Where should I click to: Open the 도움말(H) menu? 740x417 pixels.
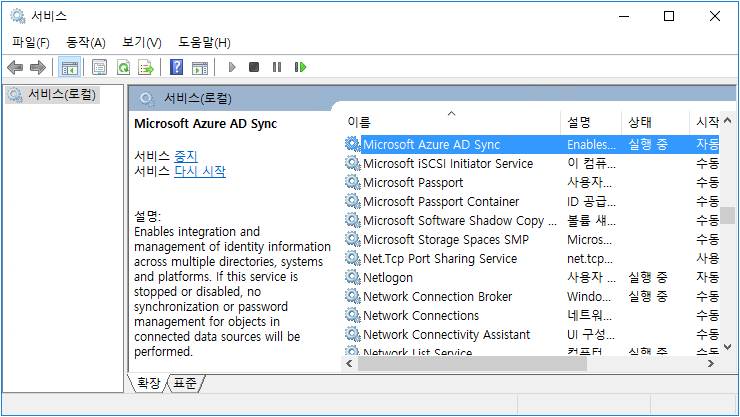coord(204,42)
